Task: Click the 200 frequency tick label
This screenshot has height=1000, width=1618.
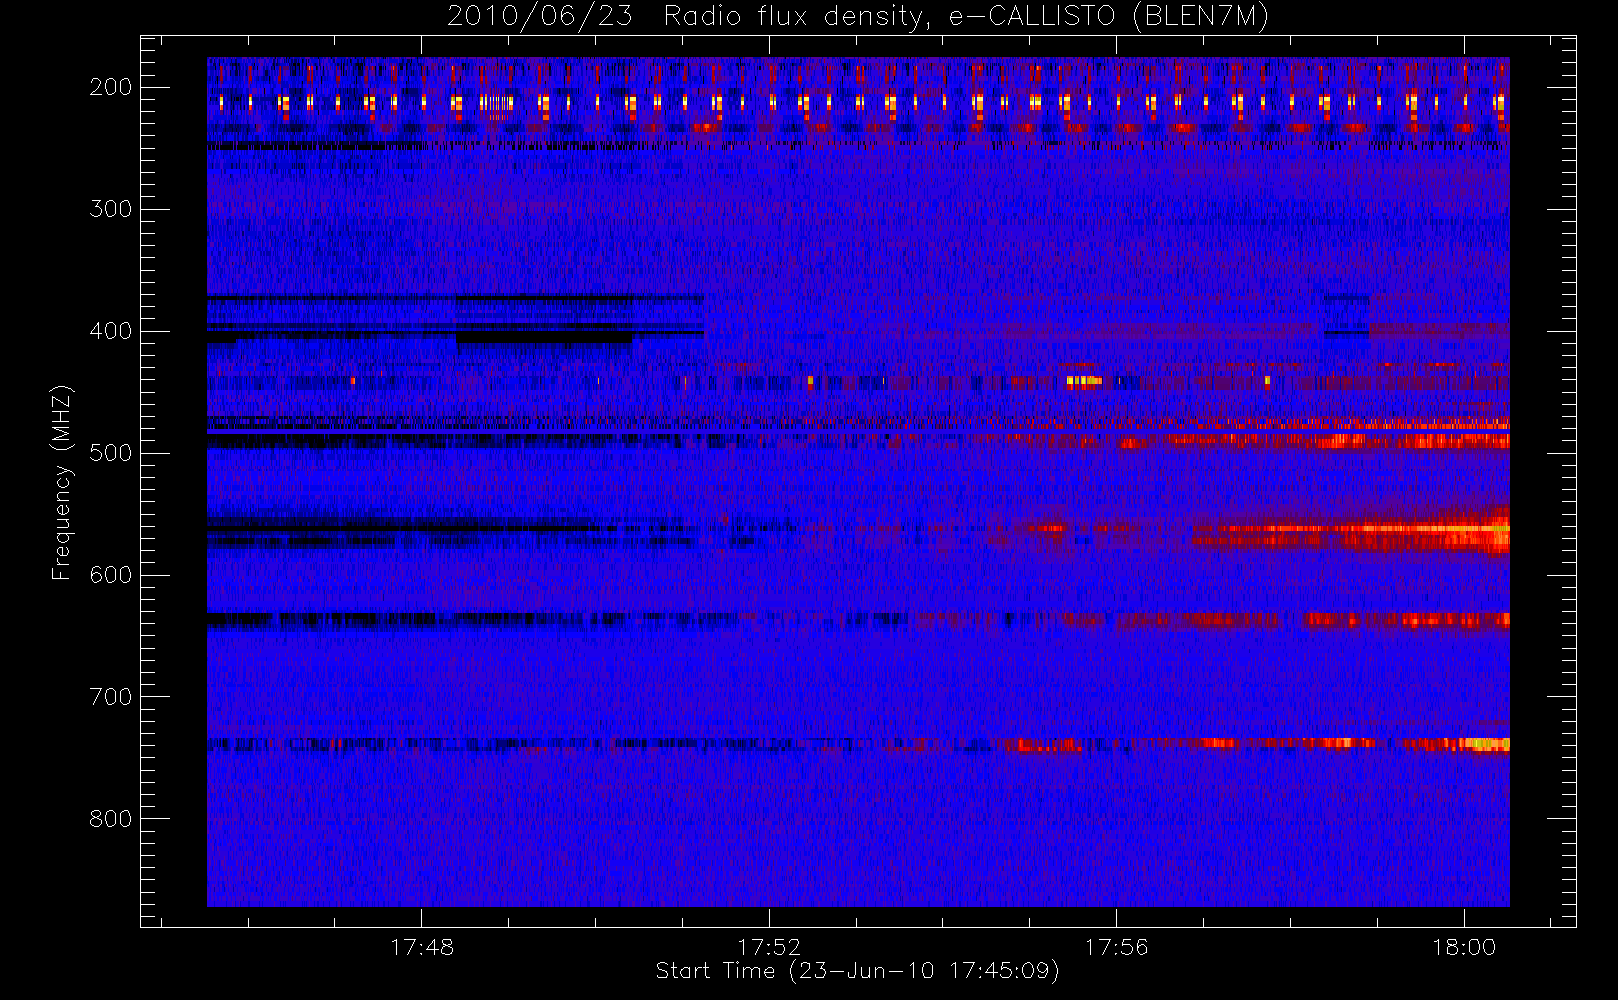Action: tap(110, 87)
